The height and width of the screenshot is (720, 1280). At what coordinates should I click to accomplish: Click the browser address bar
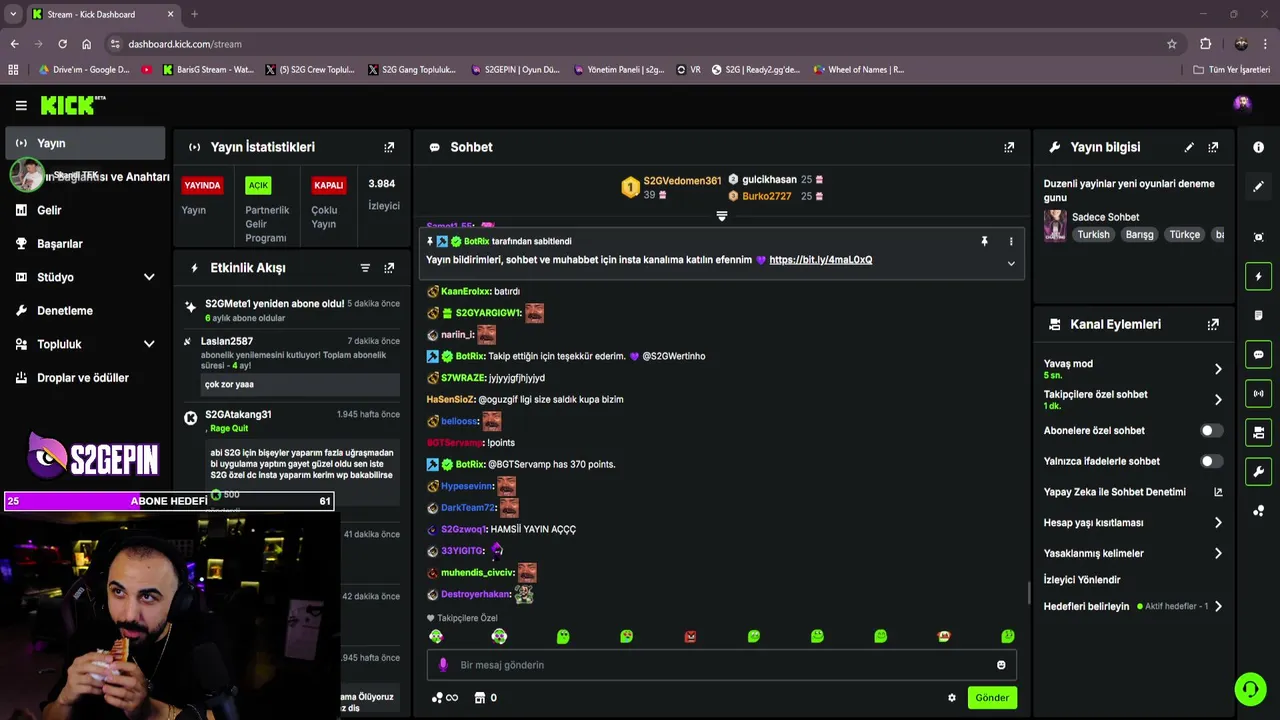[640, 44]
